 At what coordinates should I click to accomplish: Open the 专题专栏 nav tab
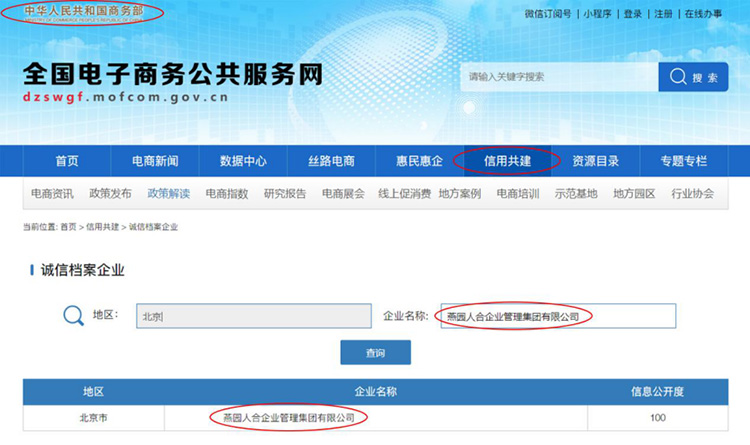point(684,161)
